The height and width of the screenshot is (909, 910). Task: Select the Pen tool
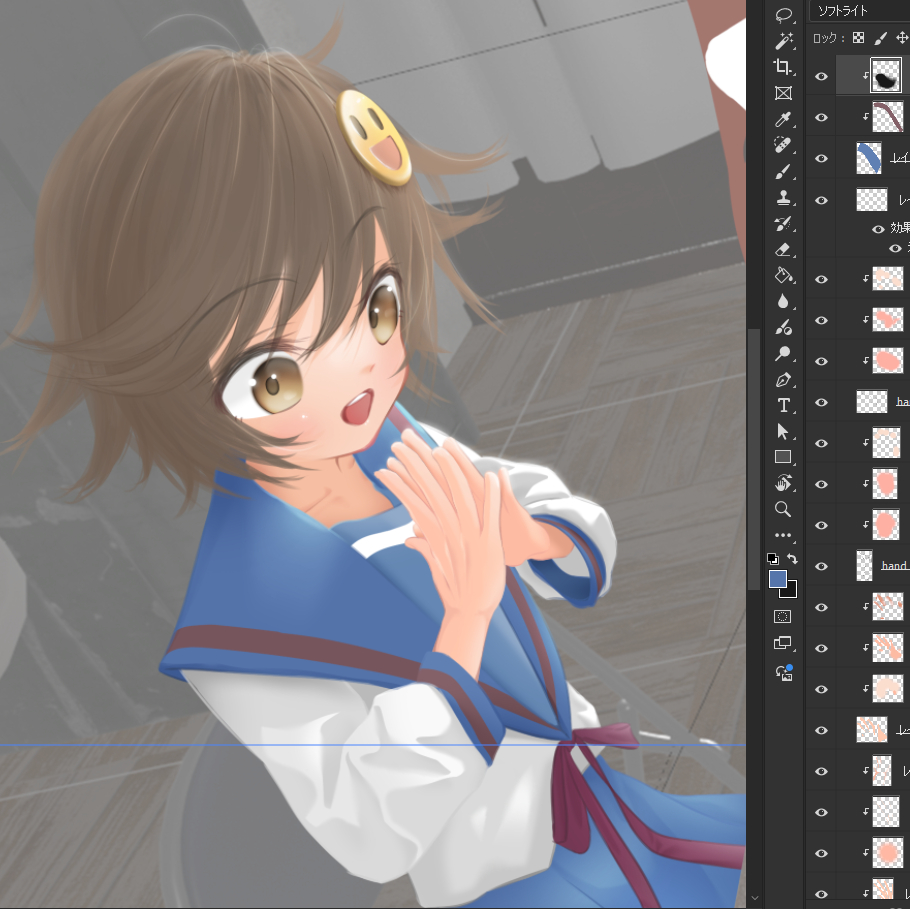tap(784, 380)
